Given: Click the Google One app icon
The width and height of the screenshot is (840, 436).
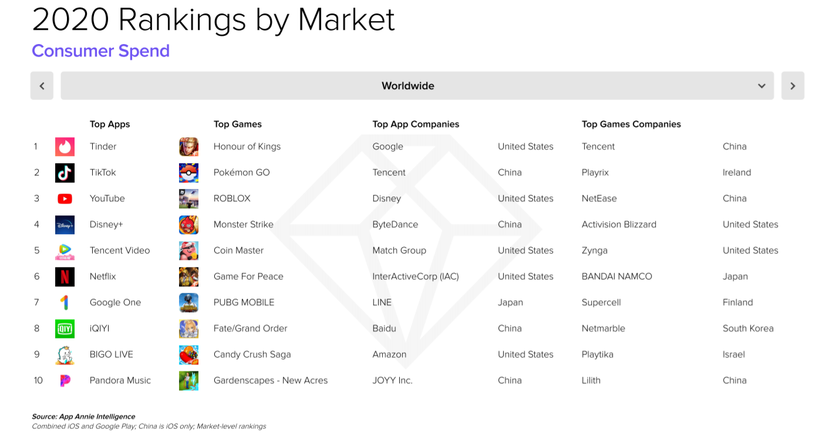Looking at the screenshot, I should [x=65, y=303].
